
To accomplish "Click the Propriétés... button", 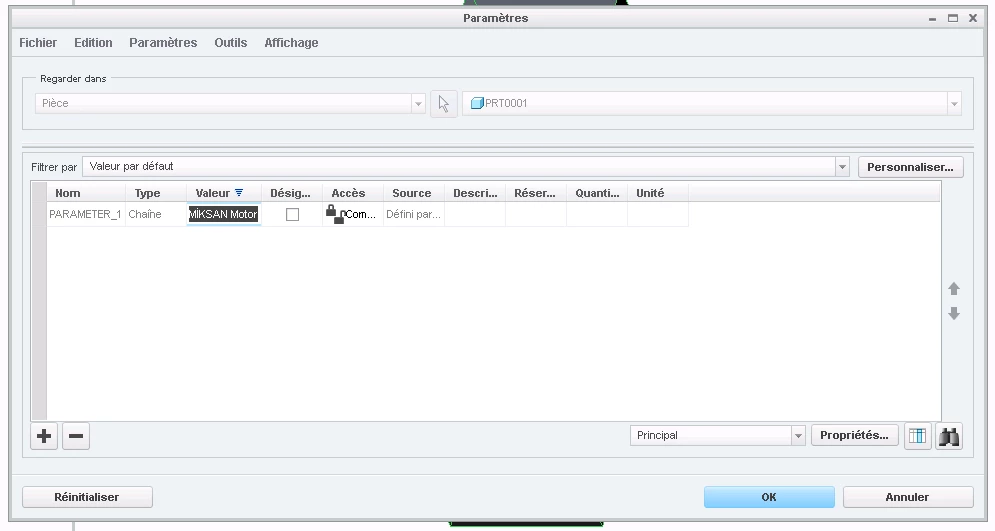I will pyautogui.click(x=854, y=435).
